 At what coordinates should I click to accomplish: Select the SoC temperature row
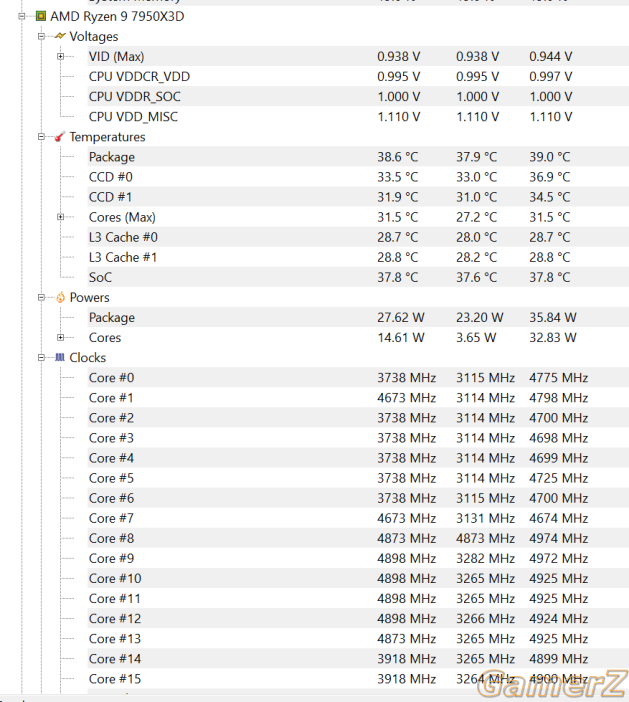358,278
